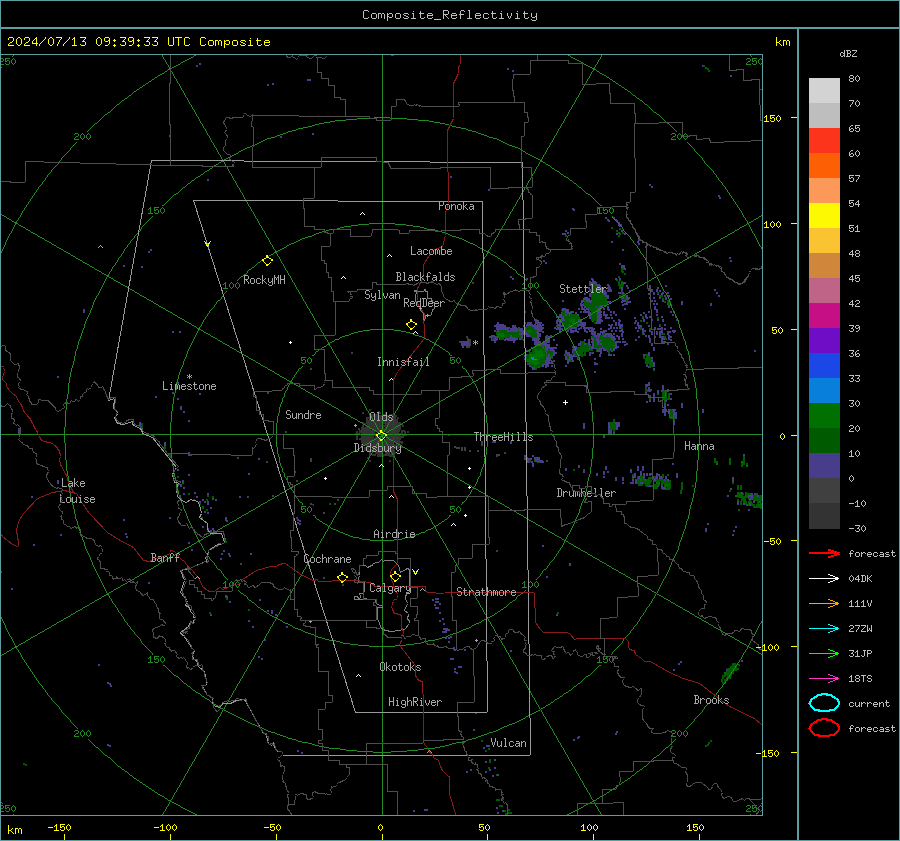Click the HighRiver label

tap(414, 702)
